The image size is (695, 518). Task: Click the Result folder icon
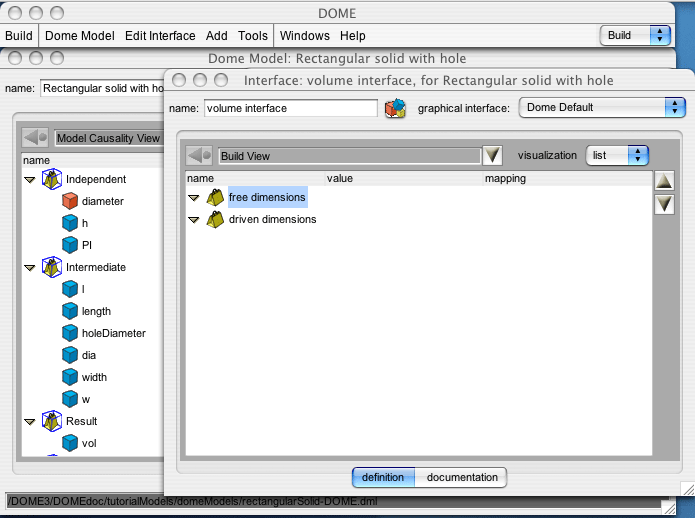[x=51, y=421]
